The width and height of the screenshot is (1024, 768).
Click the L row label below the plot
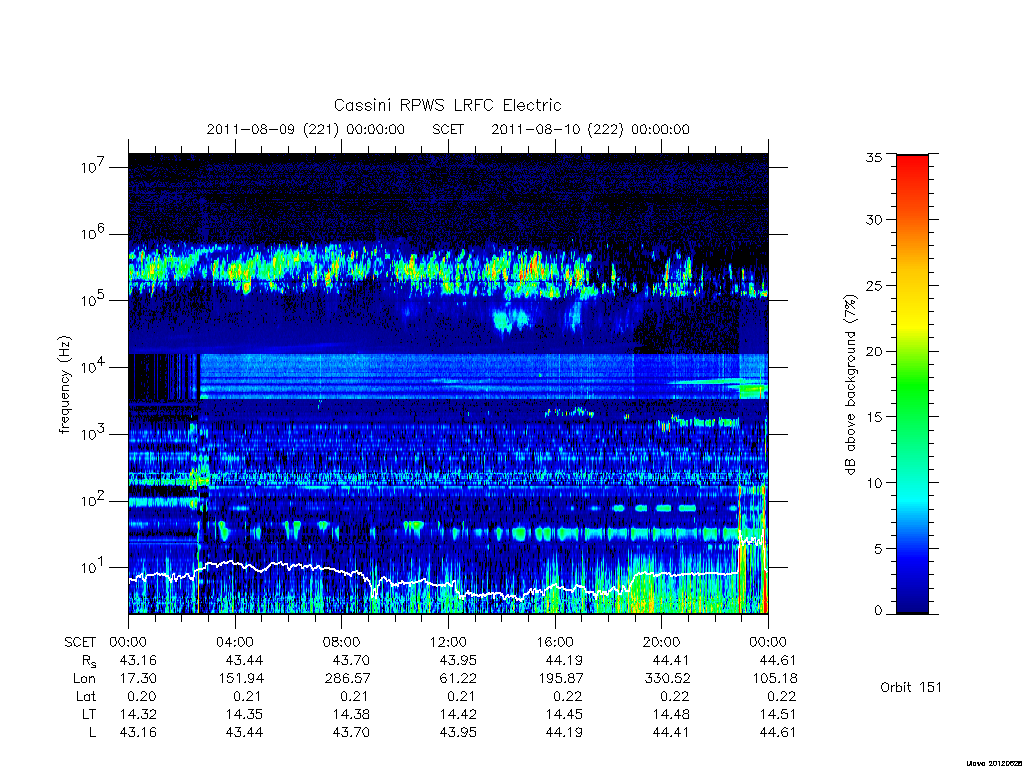92,732
